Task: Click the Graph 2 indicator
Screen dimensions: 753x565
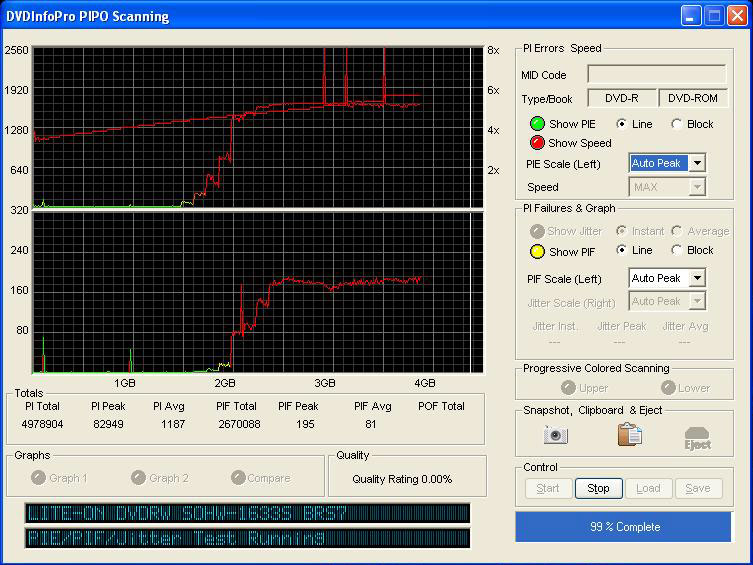Action: click(x=138, y=478)
